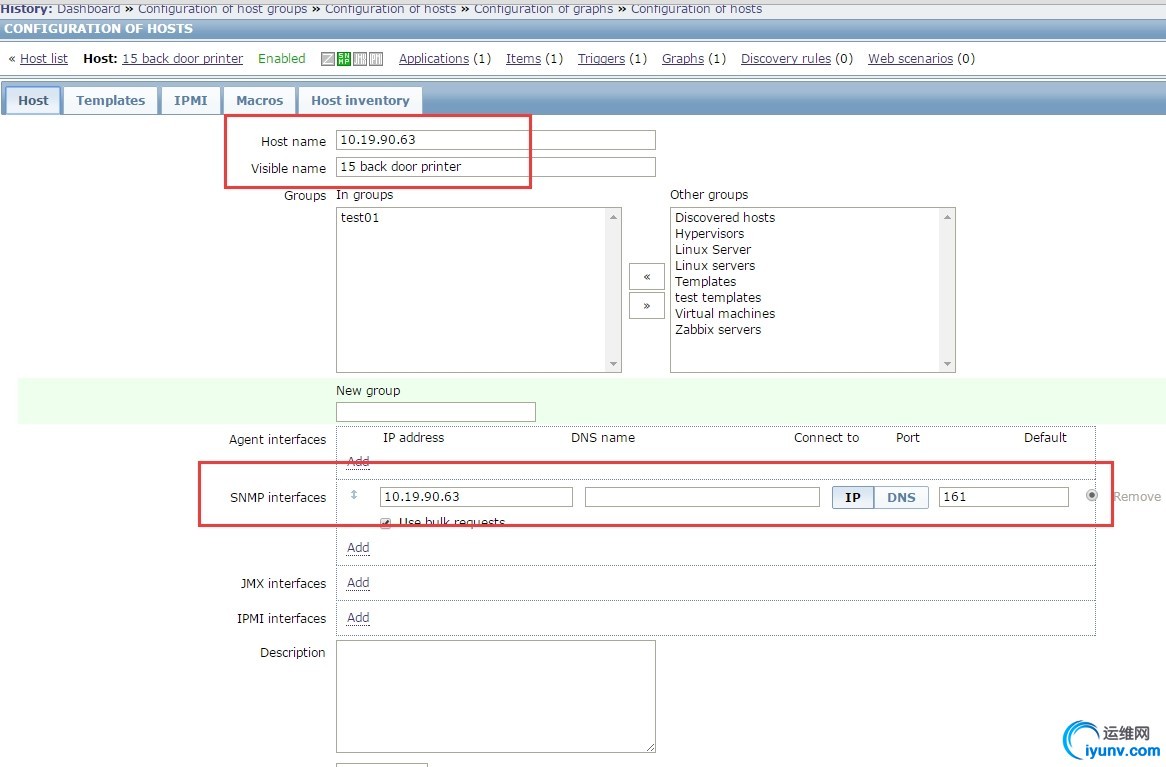Screen dimensions: 1166x767
Task: Click the Enabled status link
Action: (282, 59)
